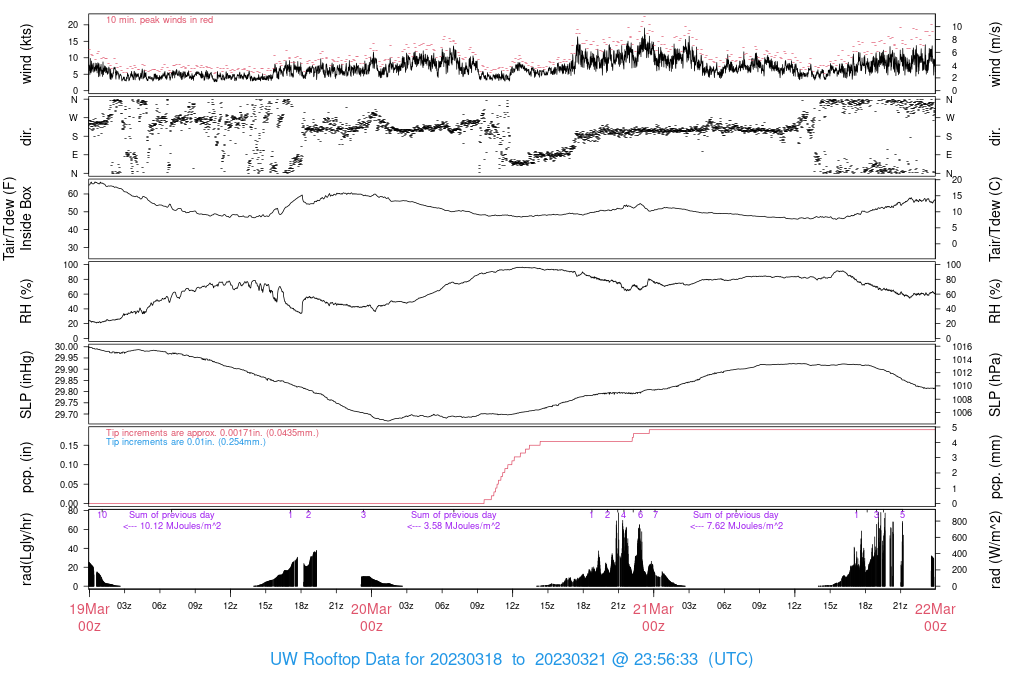Click the '20Mar 00z' date label
Image resolution: width=1024 pixels, height=700 pixels.
pyautogui.click(x=371, y=617)
